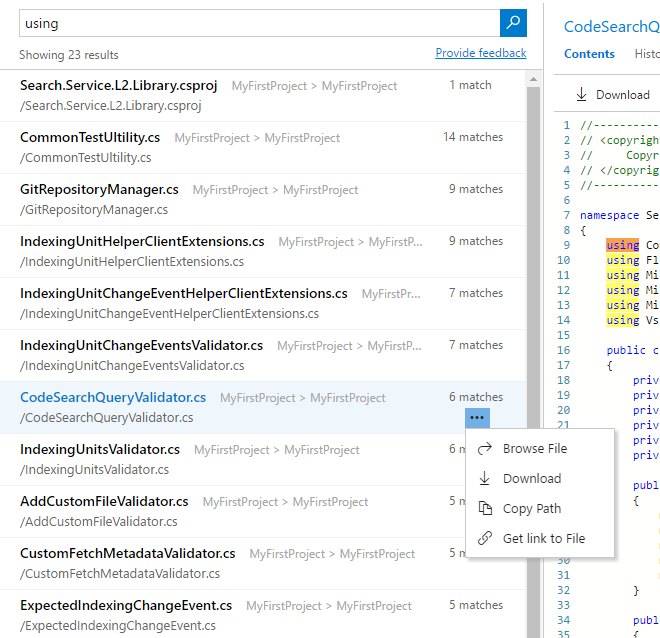The height and width of the screenshot is (638, 660).
Task: Open CommonTestUltility.cs result
Action: (x=263, y=148)
